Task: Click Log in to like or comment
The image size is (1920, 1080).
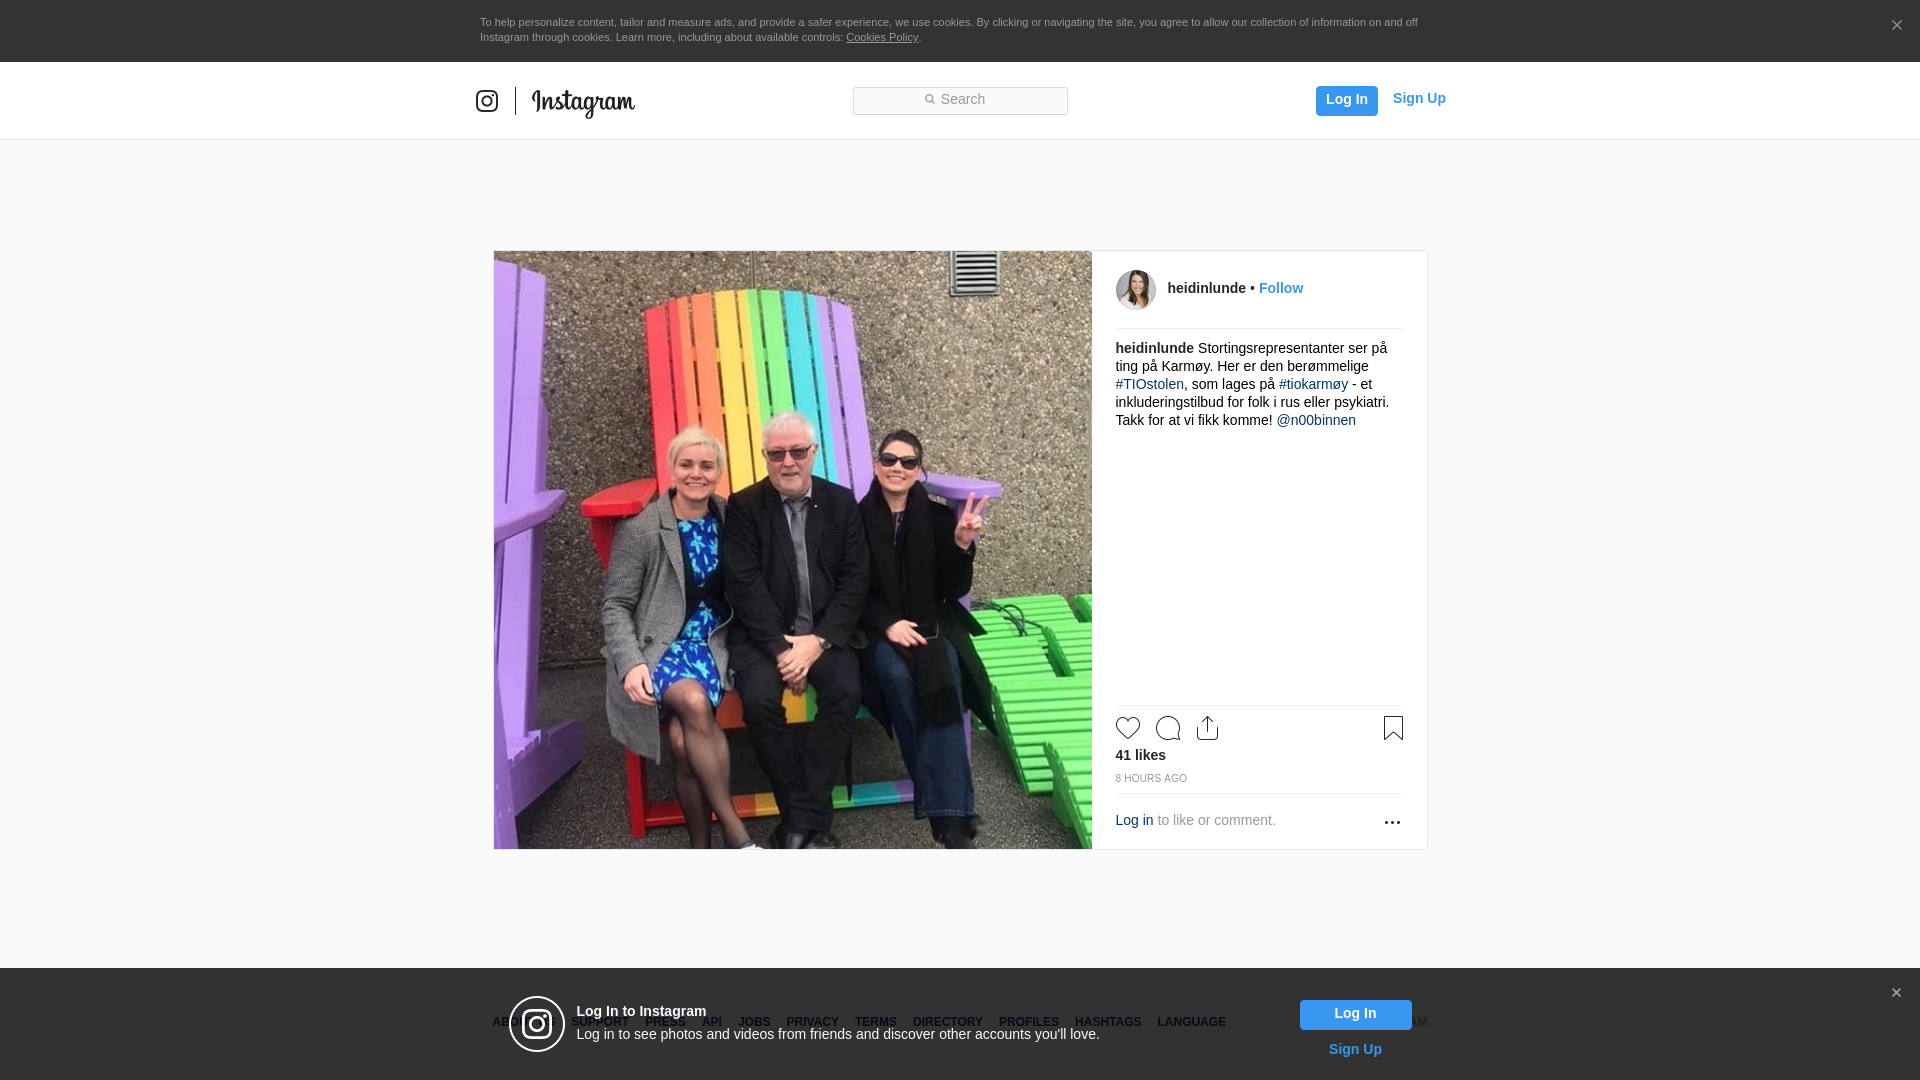Action: point(1134,820)
